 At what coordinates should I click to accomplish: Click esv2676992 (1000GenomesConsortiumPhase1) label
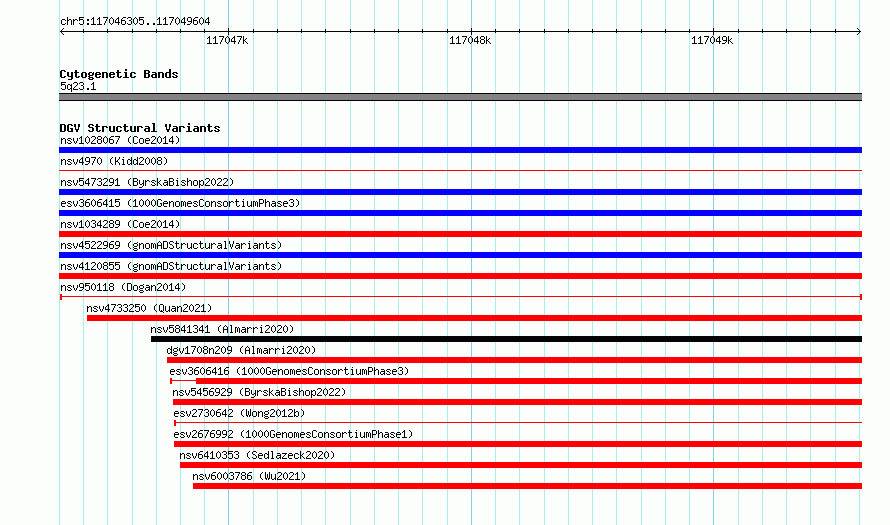point(293,434)
